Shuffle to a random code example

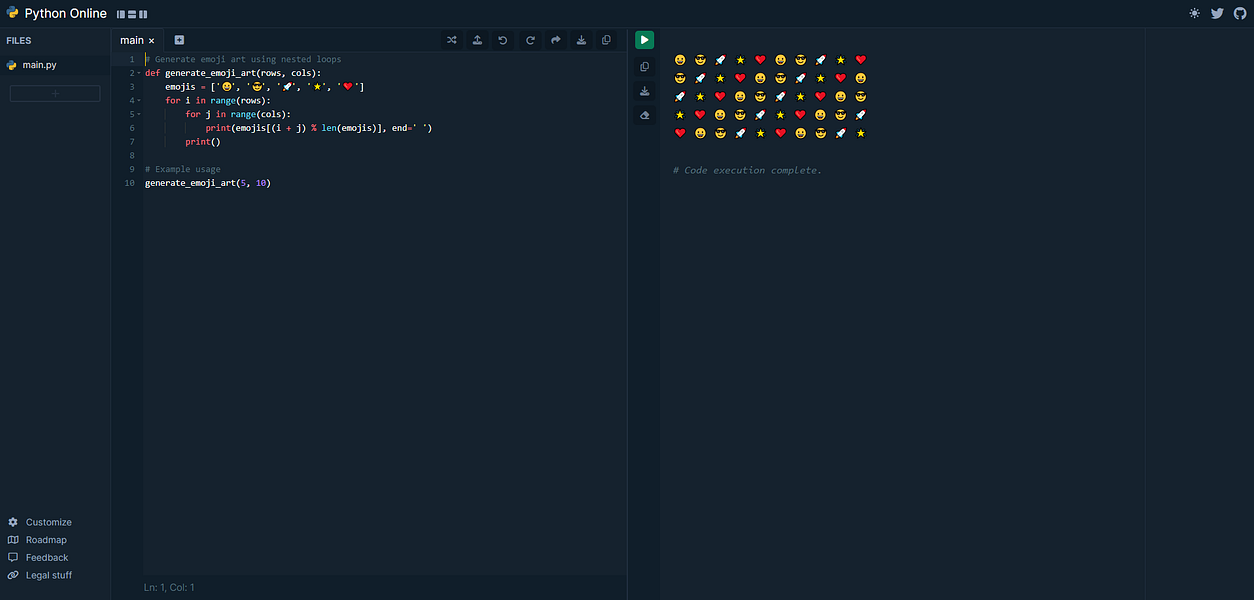coord(451,40)
